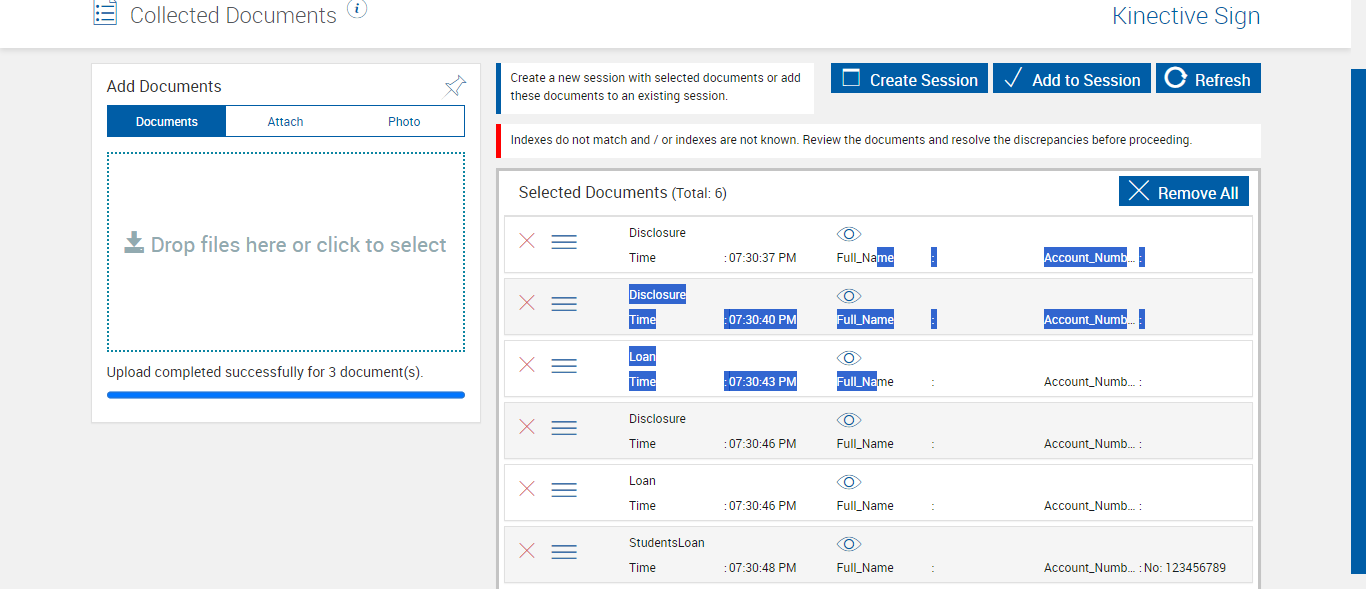
Task: Preview the first Disclosure document via eye icon
Action: [x=849, y=234]
